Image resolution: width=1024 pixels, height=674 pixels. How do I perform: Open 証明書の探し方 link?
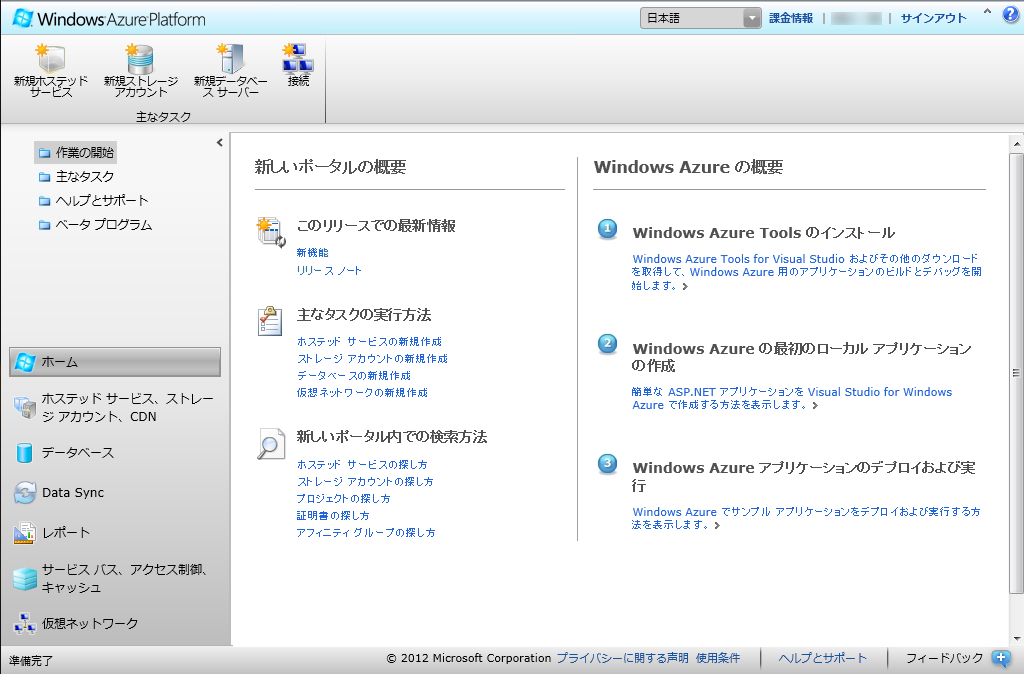pyautogui.click(x=332, y=515)
